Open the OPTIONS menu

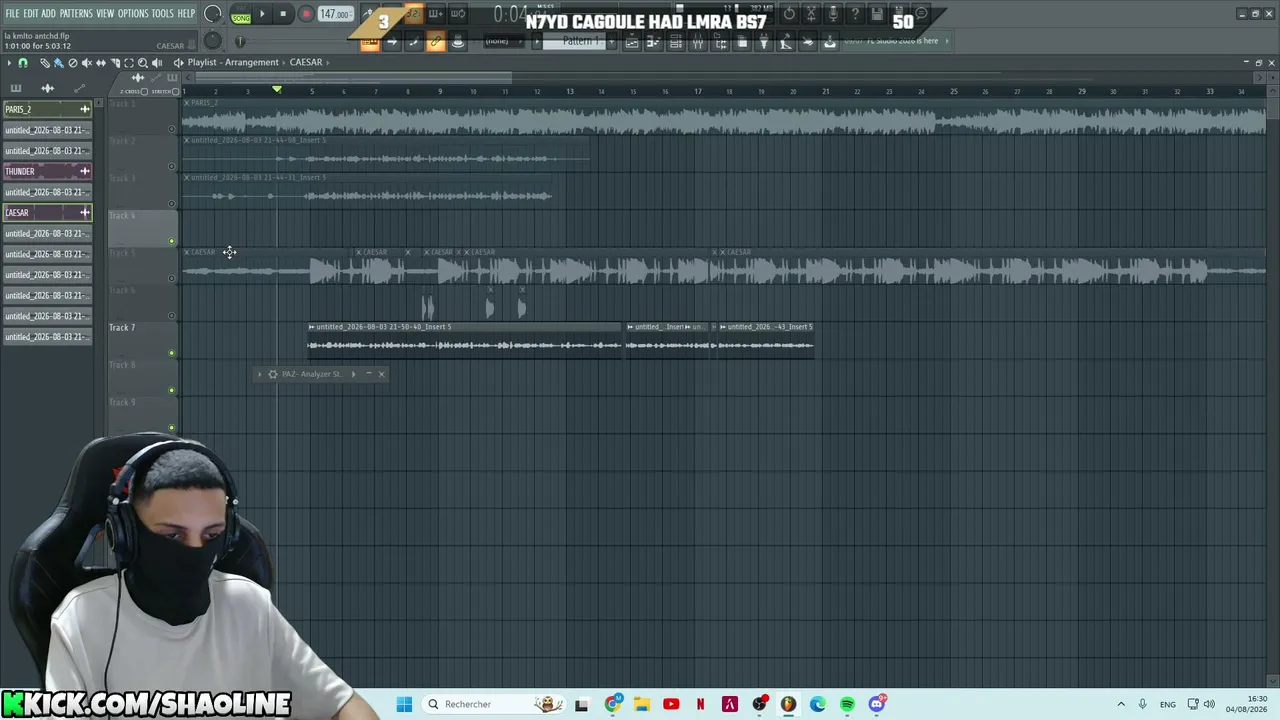[133, 14]
